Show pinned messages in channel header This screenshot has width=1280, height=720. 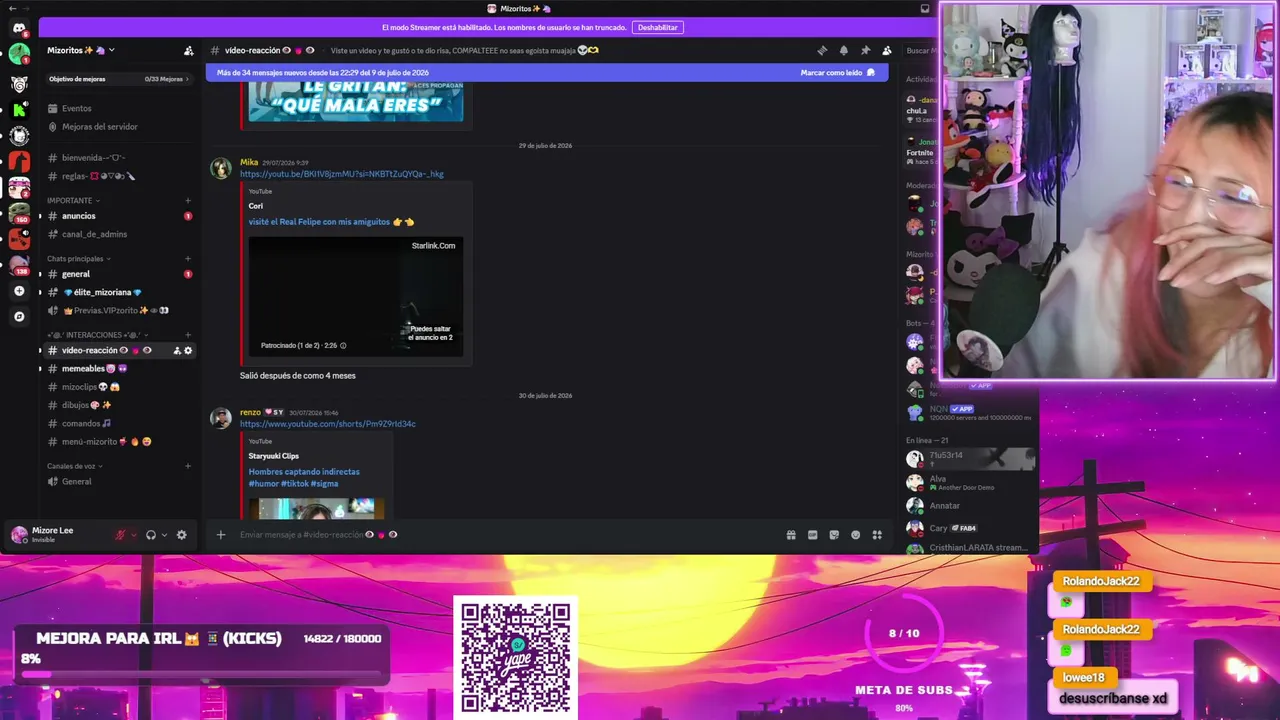(865, 50)
